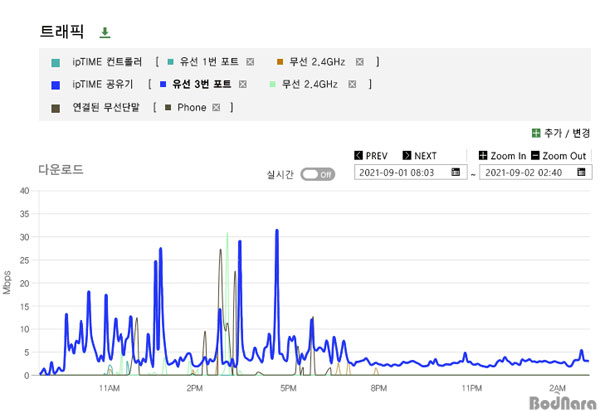Click the 2PM label on time axis
600x413 pixels.
[x=194, y=389]
